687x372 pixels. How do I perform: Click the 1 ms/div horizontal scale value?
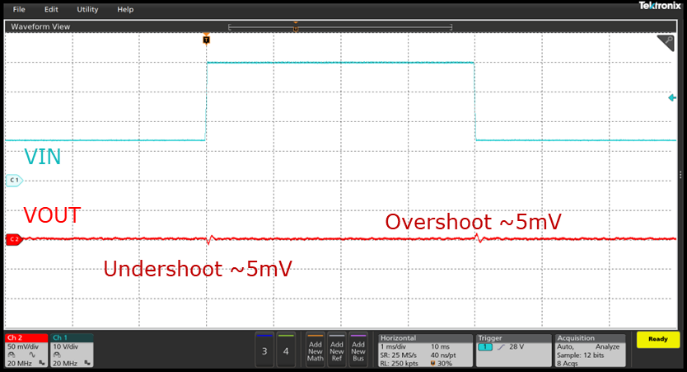(393, 347)
